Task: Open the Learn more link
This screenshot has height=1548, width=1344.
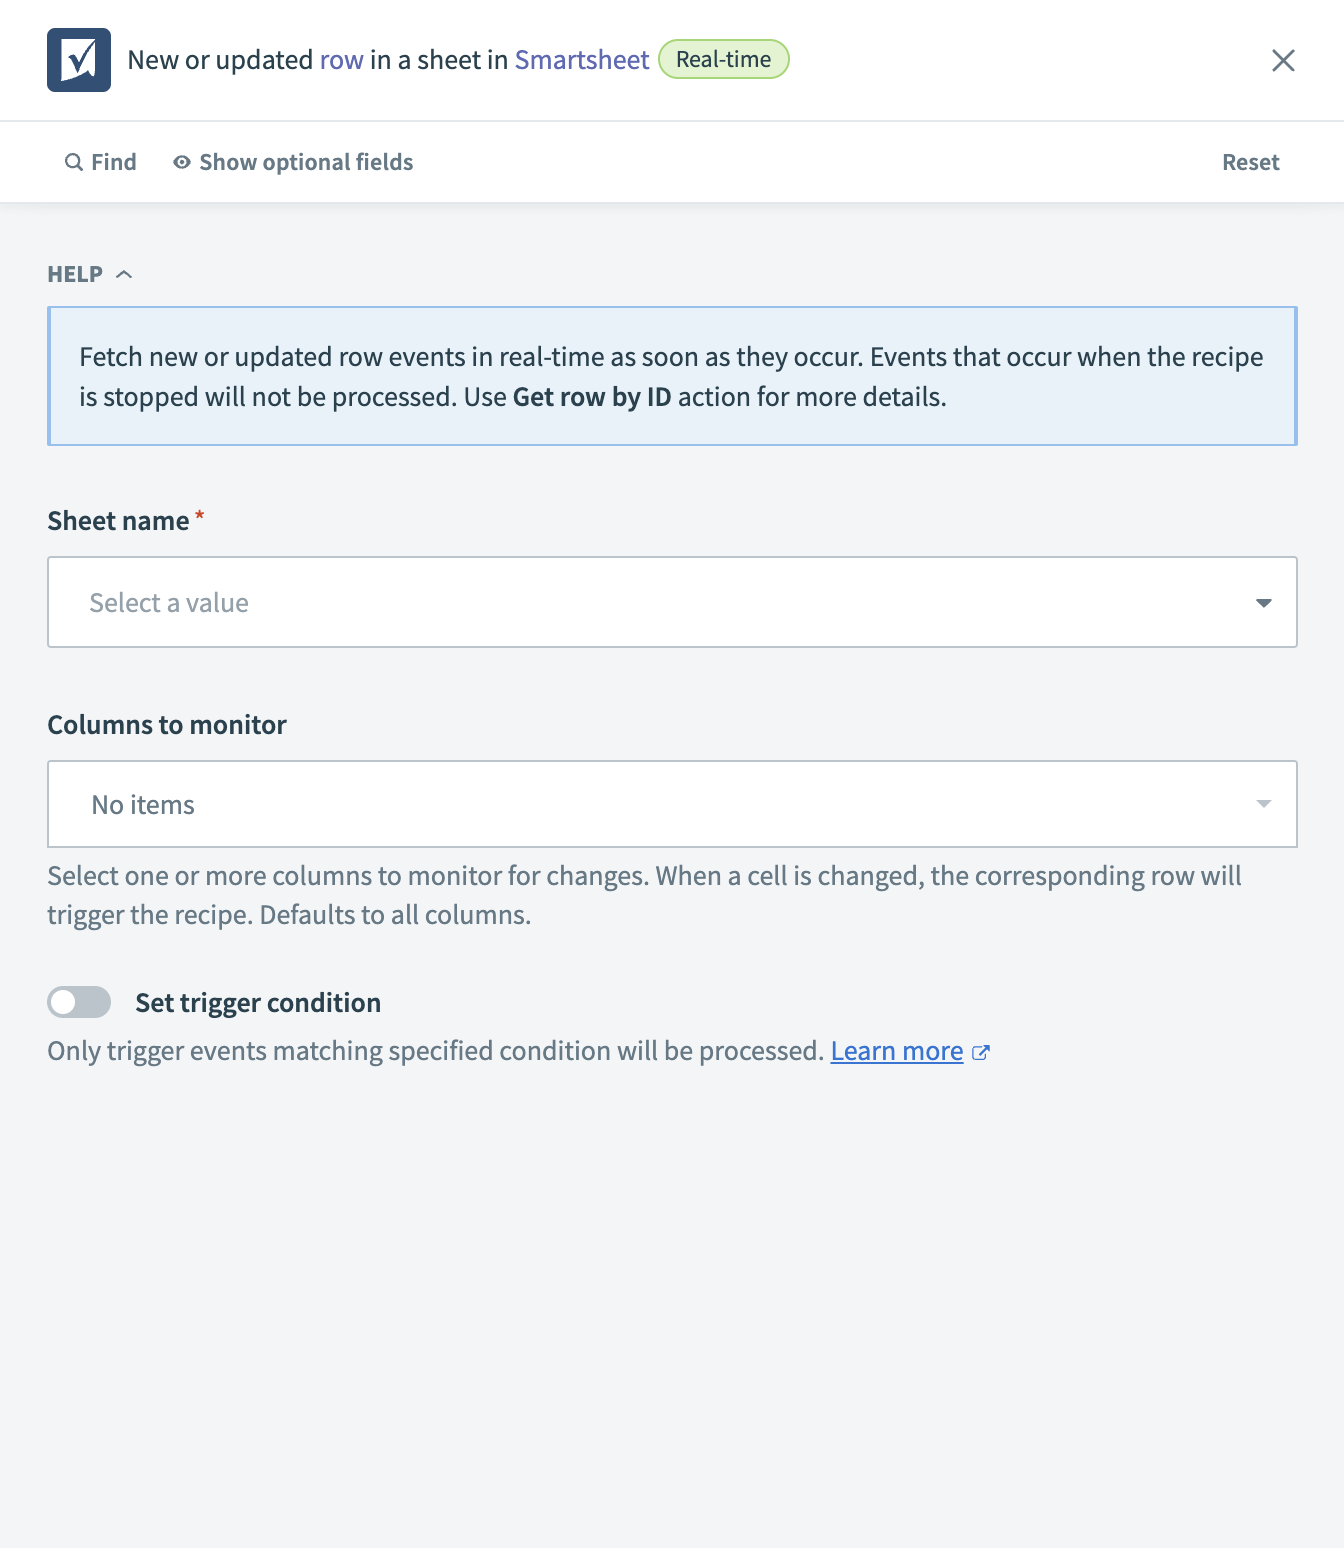Action: pos(896,1052)
